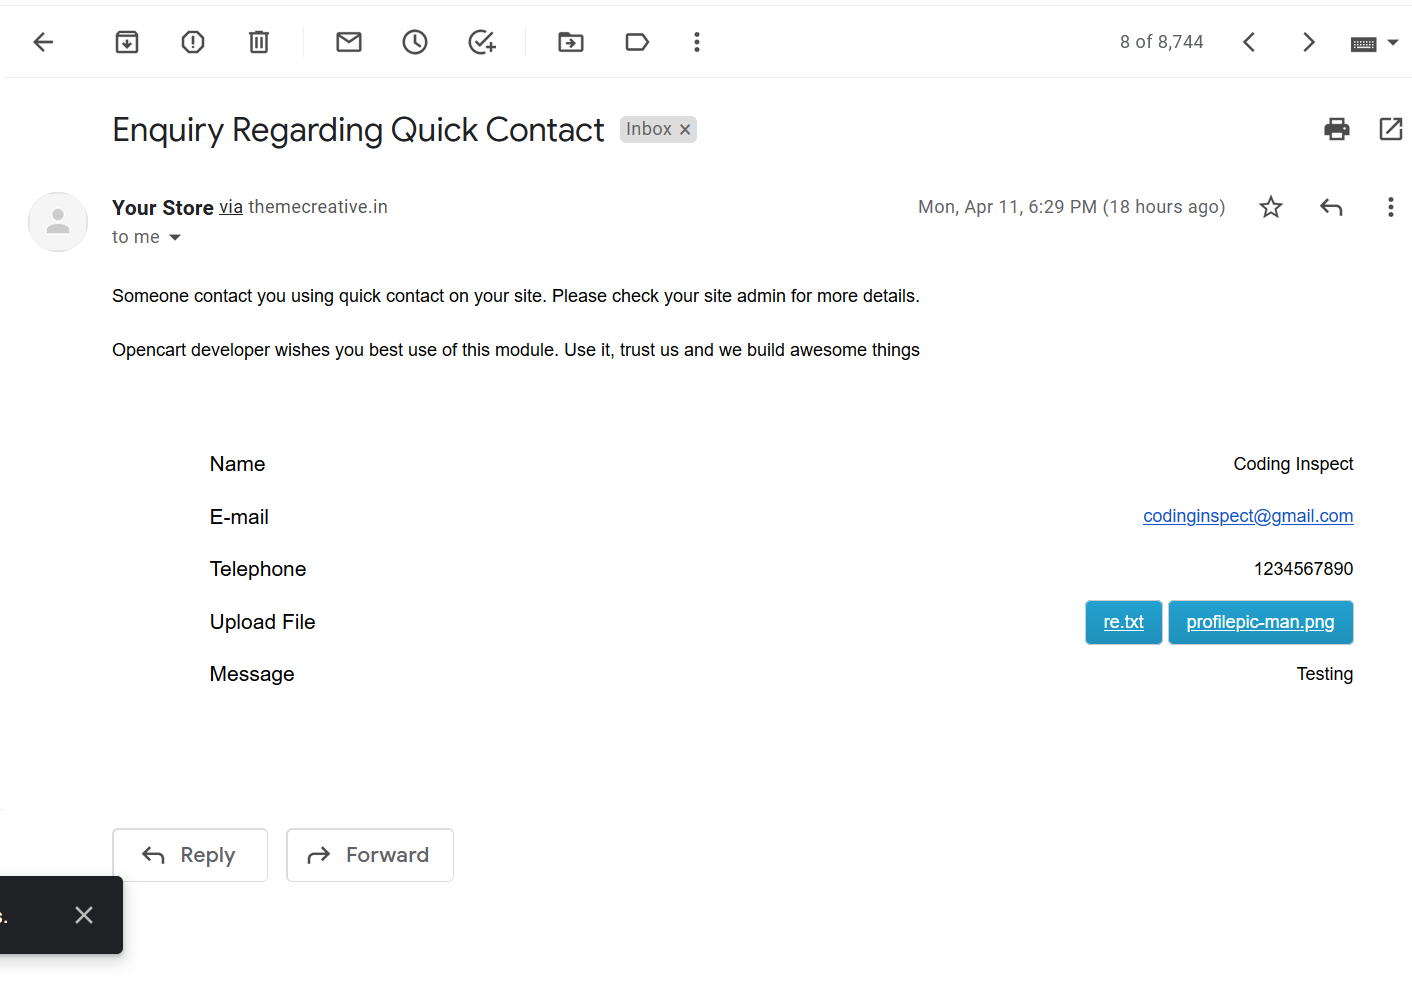Add email to Tasks
The image size is (1412, 983).
click(482, 42)
